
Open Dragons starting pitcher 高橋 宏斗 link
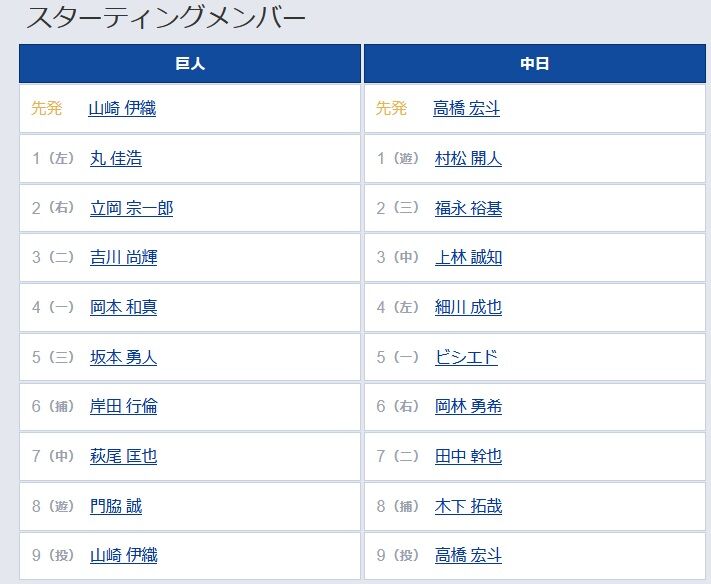click(466, 108)
